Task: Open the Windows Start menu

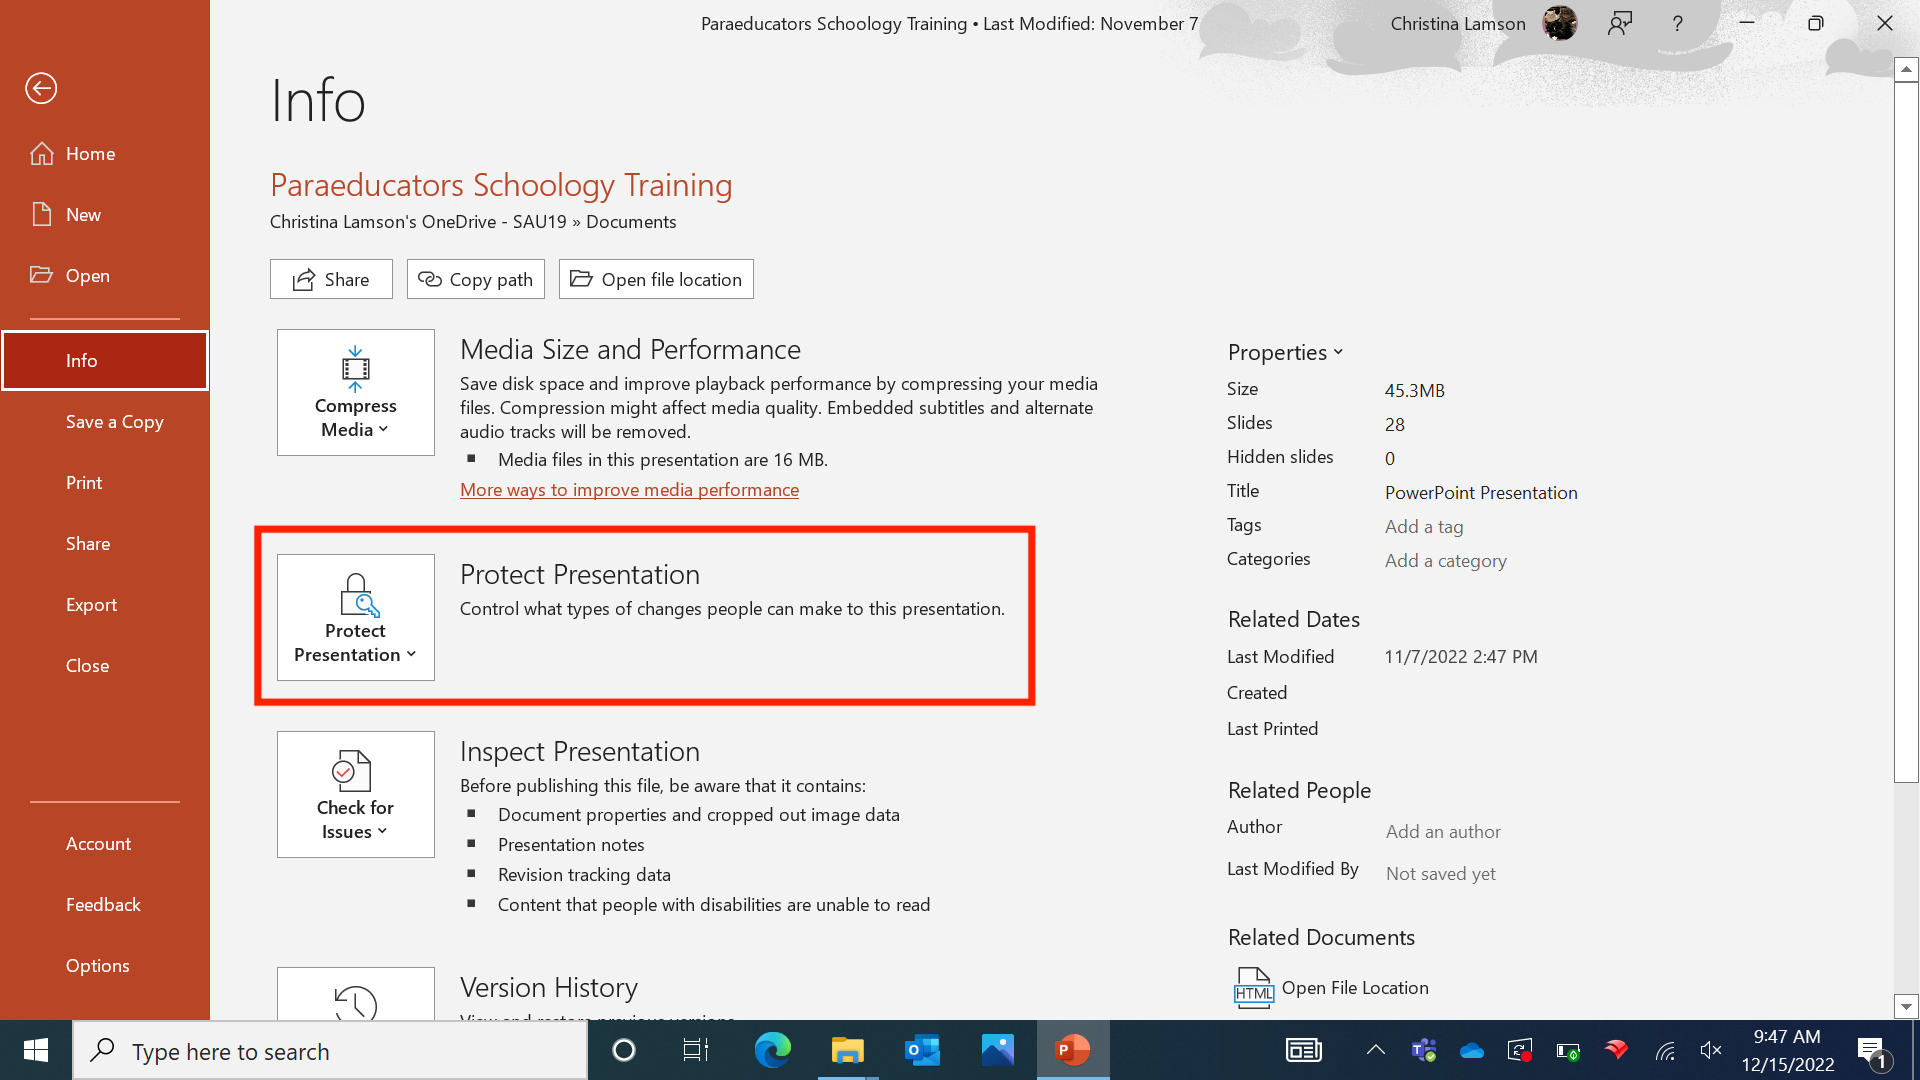Action: 36,1050
